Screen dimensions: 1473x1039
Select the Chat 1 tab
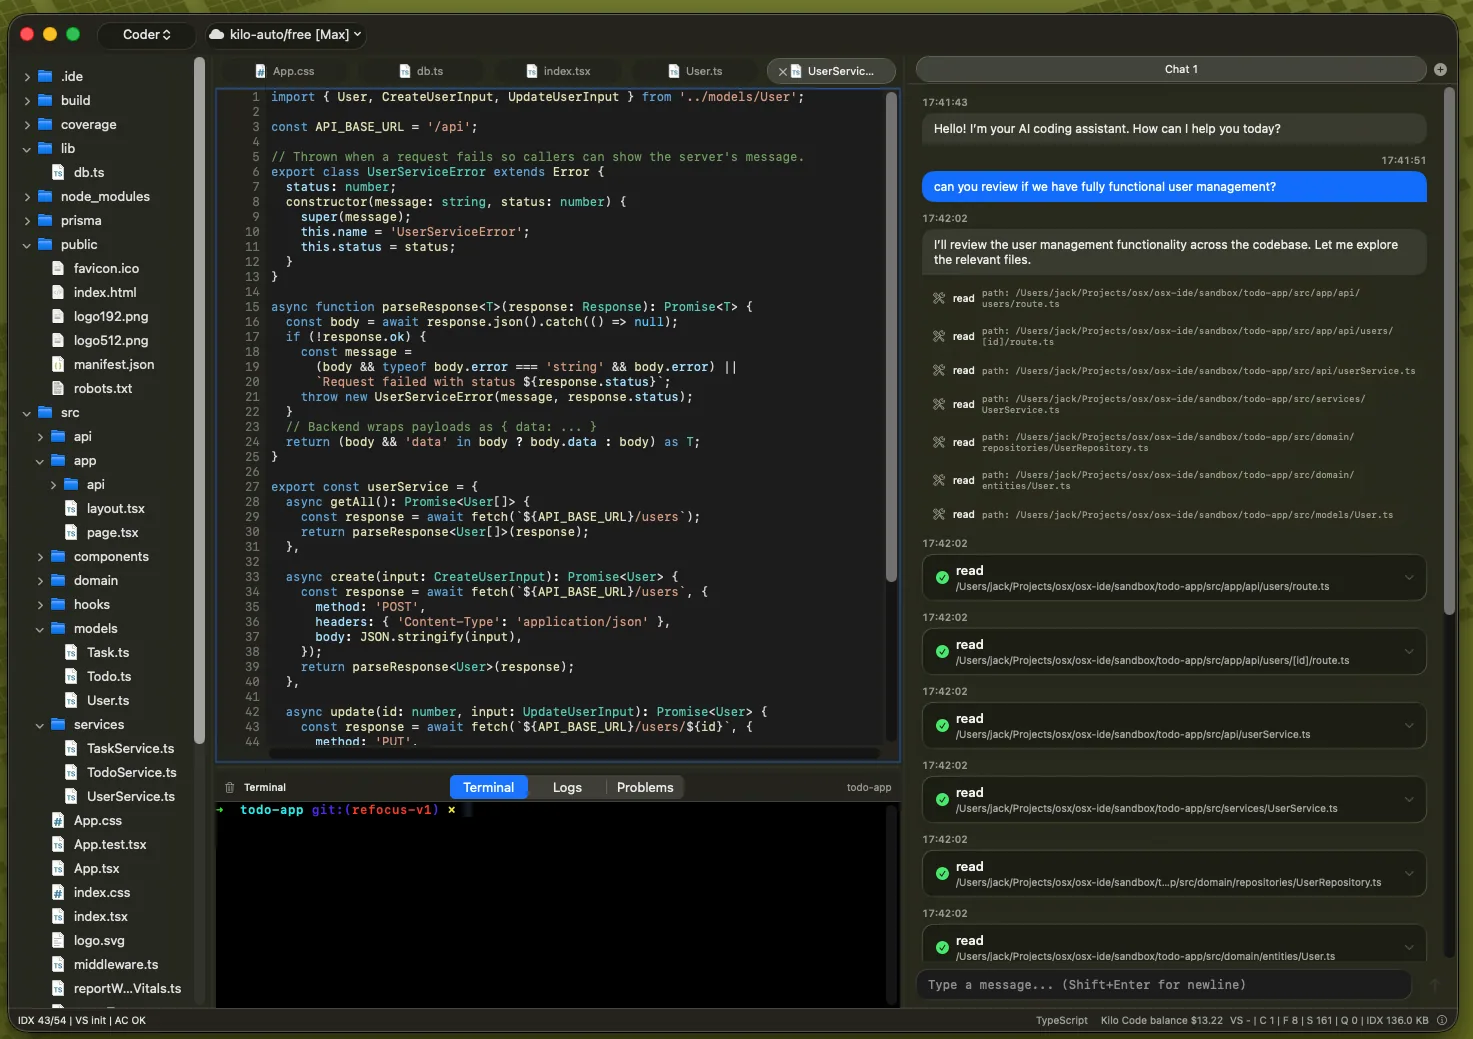(1171, 70)
